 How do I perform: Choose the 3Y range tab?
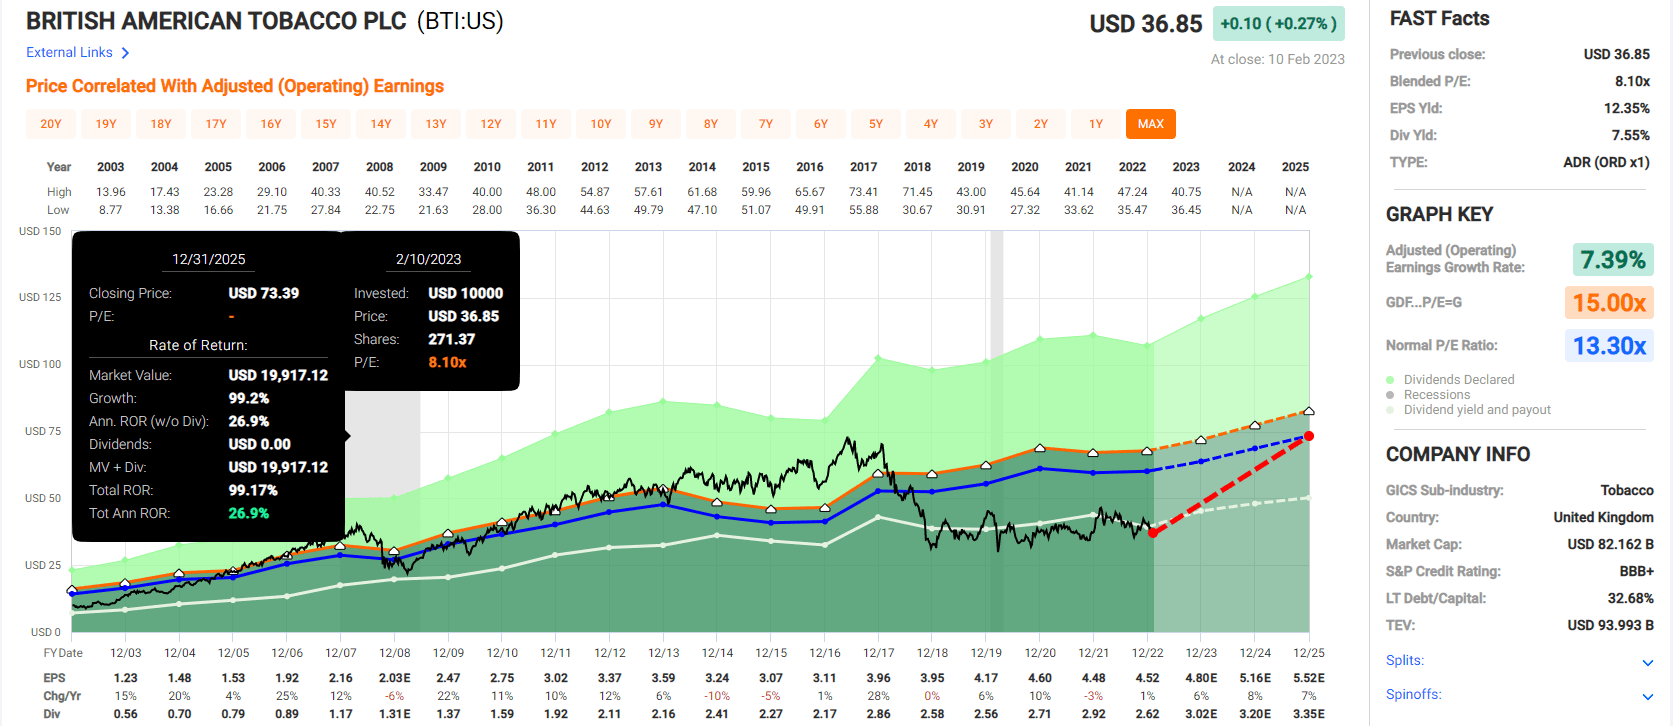tap(986, 124)
